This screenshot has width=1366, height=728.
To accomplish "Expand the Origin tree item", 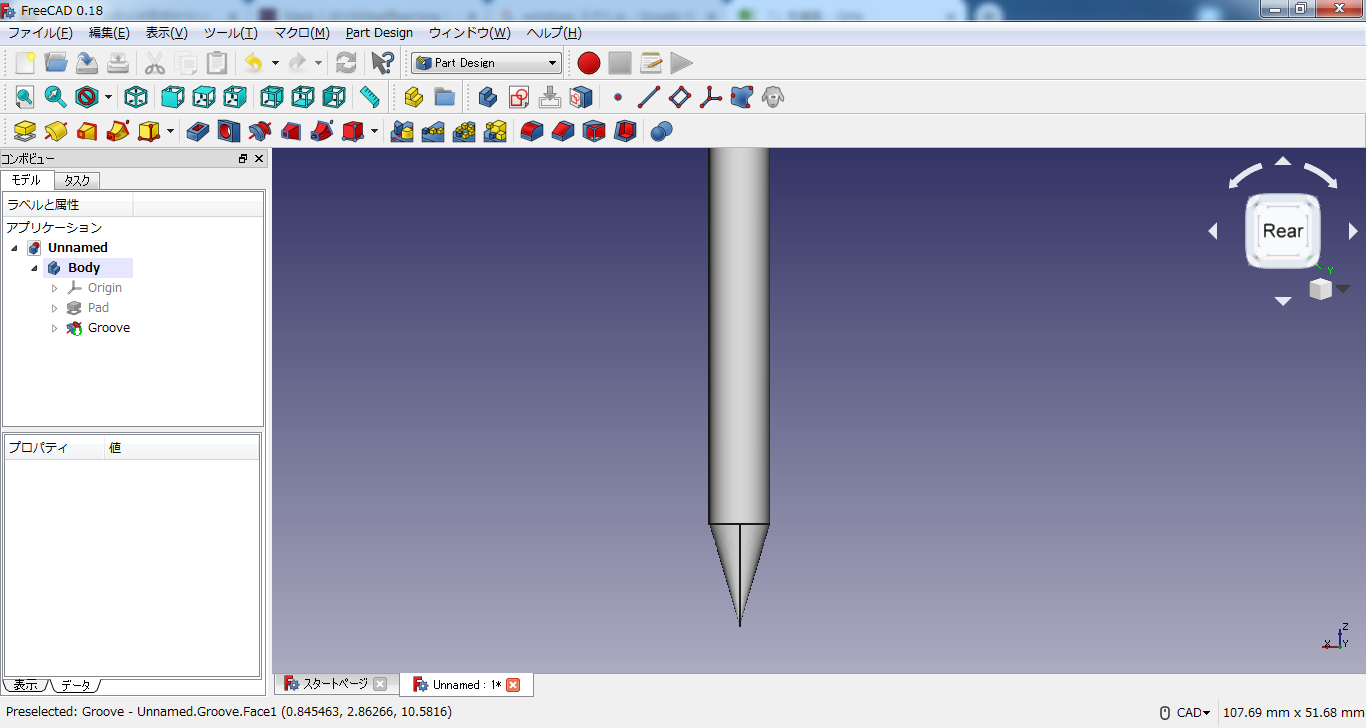I will (55, 288).
